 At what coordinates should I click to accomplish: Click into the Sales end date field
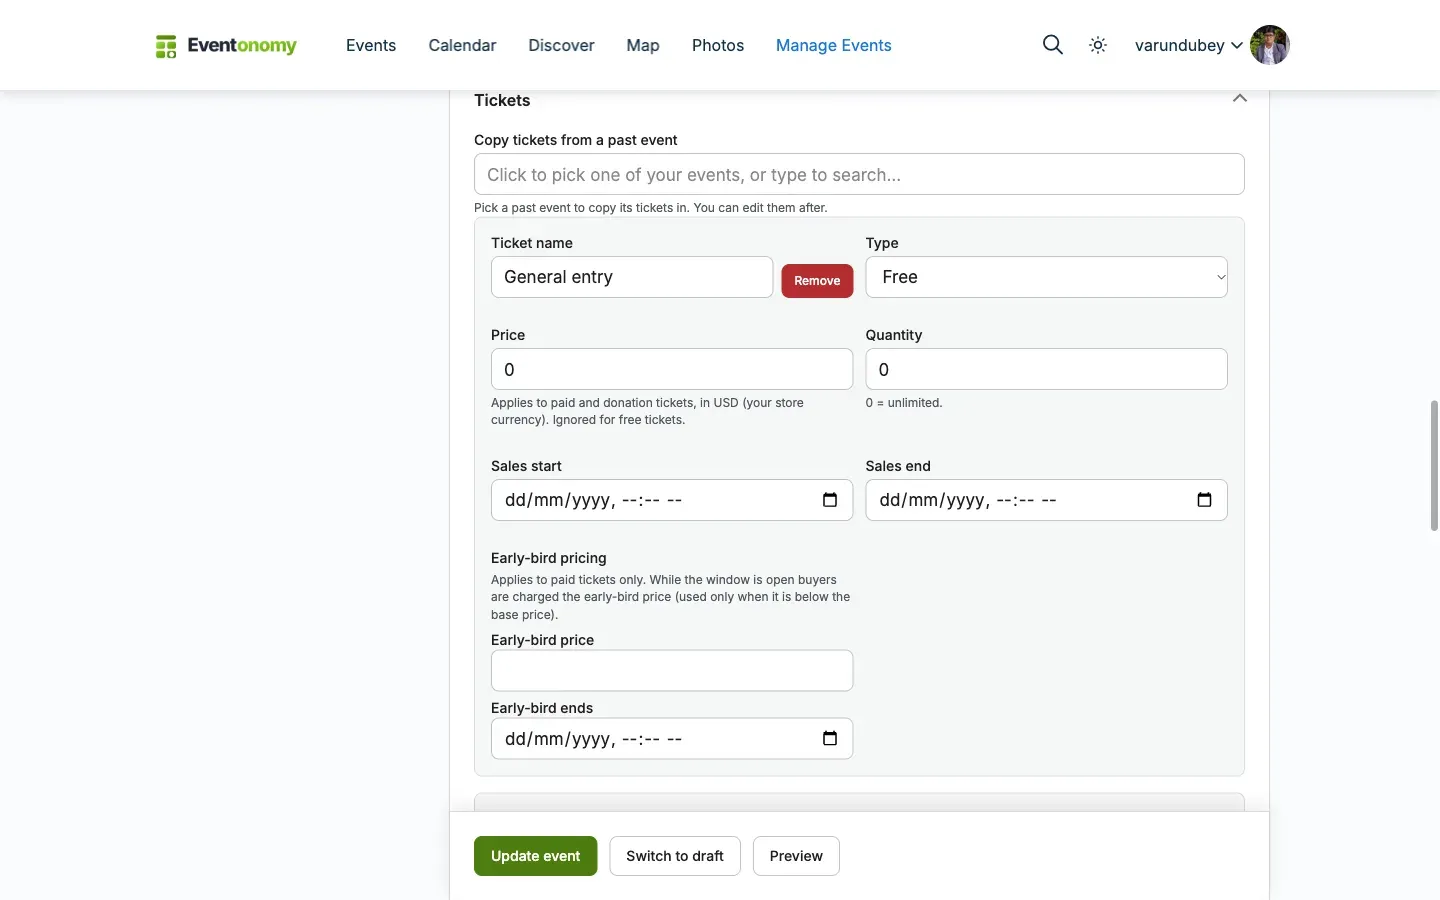[1046, 500]
